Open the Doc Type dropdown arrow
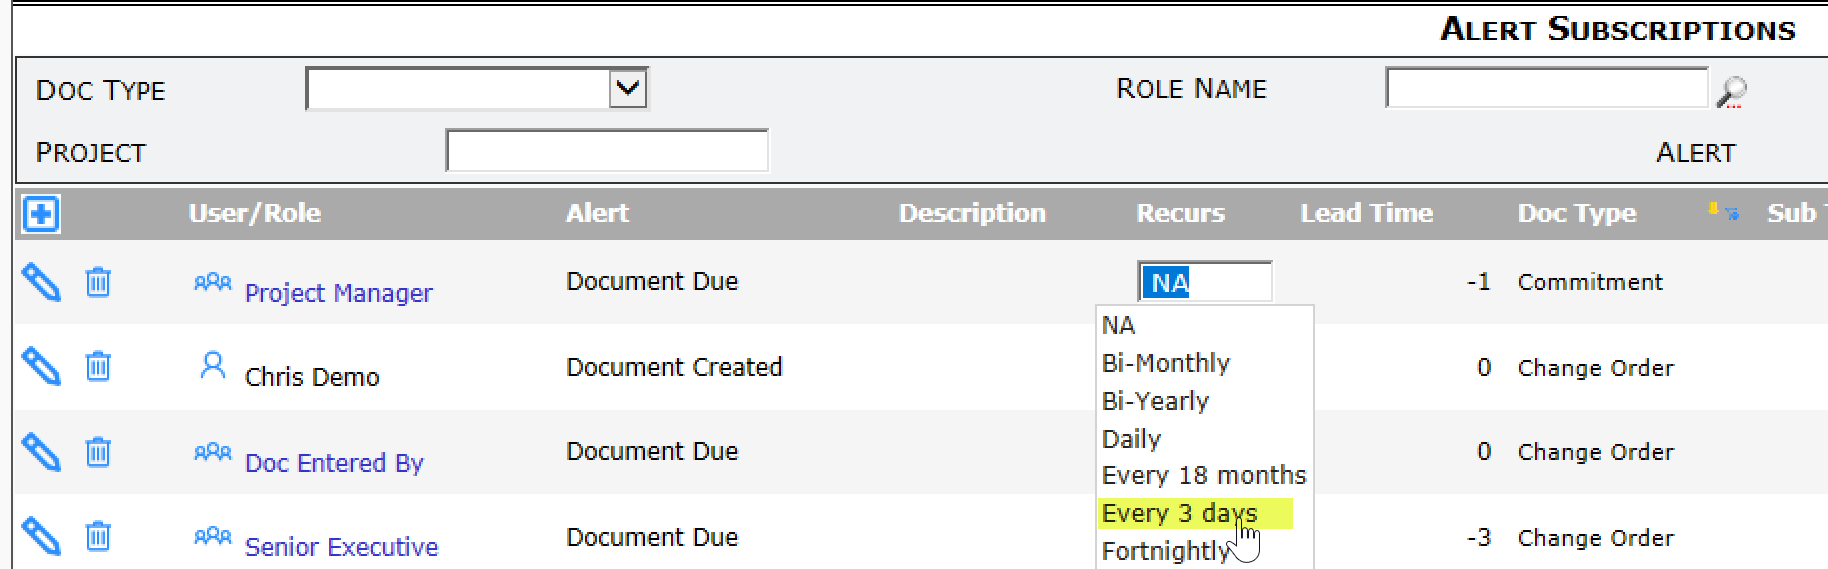 point(628,88)
